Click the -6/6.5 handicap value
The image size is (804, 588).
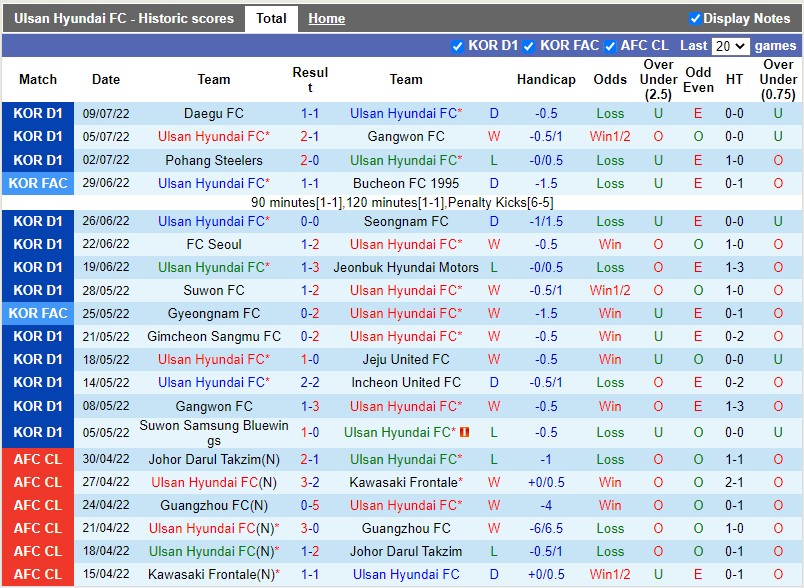tap(546, 529)
